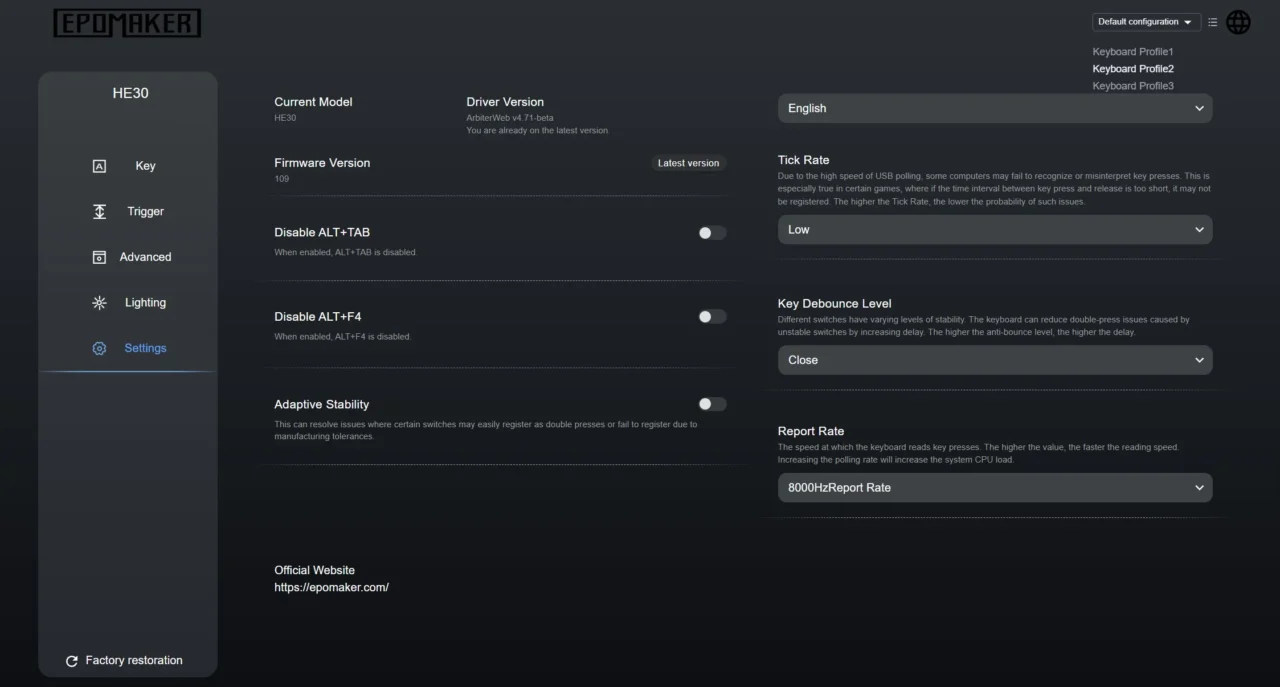
Task: Click the Factory restoration refresh icon
Action: point(72,661)
